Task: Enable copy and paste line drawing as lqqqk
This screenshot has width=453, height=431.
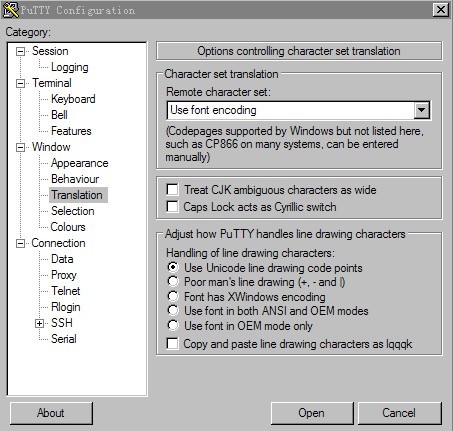Action: [173, 344]
